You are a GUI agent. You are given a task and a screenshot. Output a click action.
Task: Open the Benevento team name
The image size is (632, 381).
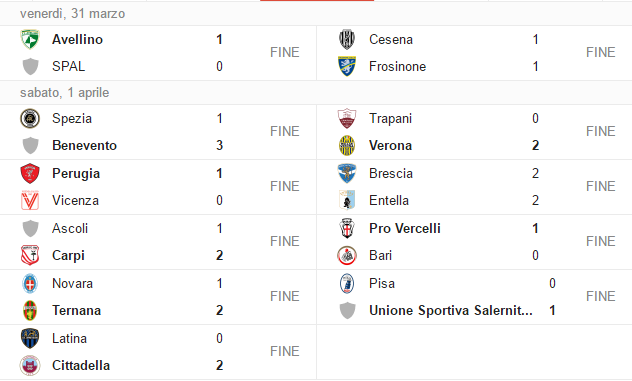tap(84, 146)
